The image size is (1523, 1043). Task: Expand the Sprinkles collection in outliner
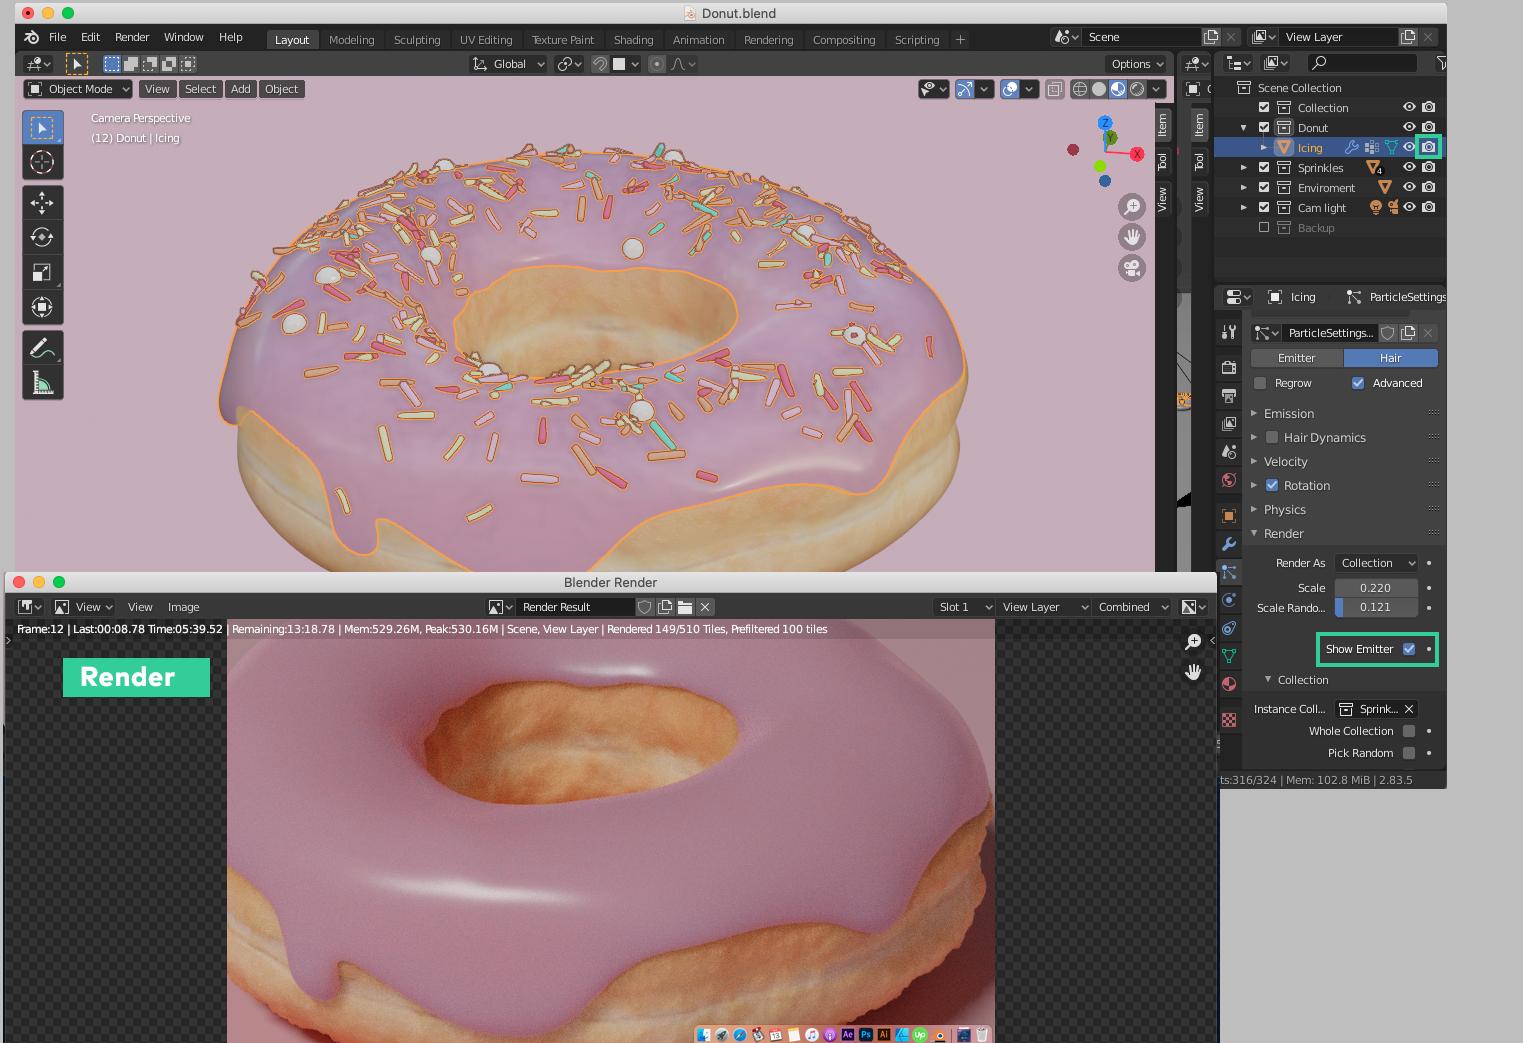(1244, 167)
